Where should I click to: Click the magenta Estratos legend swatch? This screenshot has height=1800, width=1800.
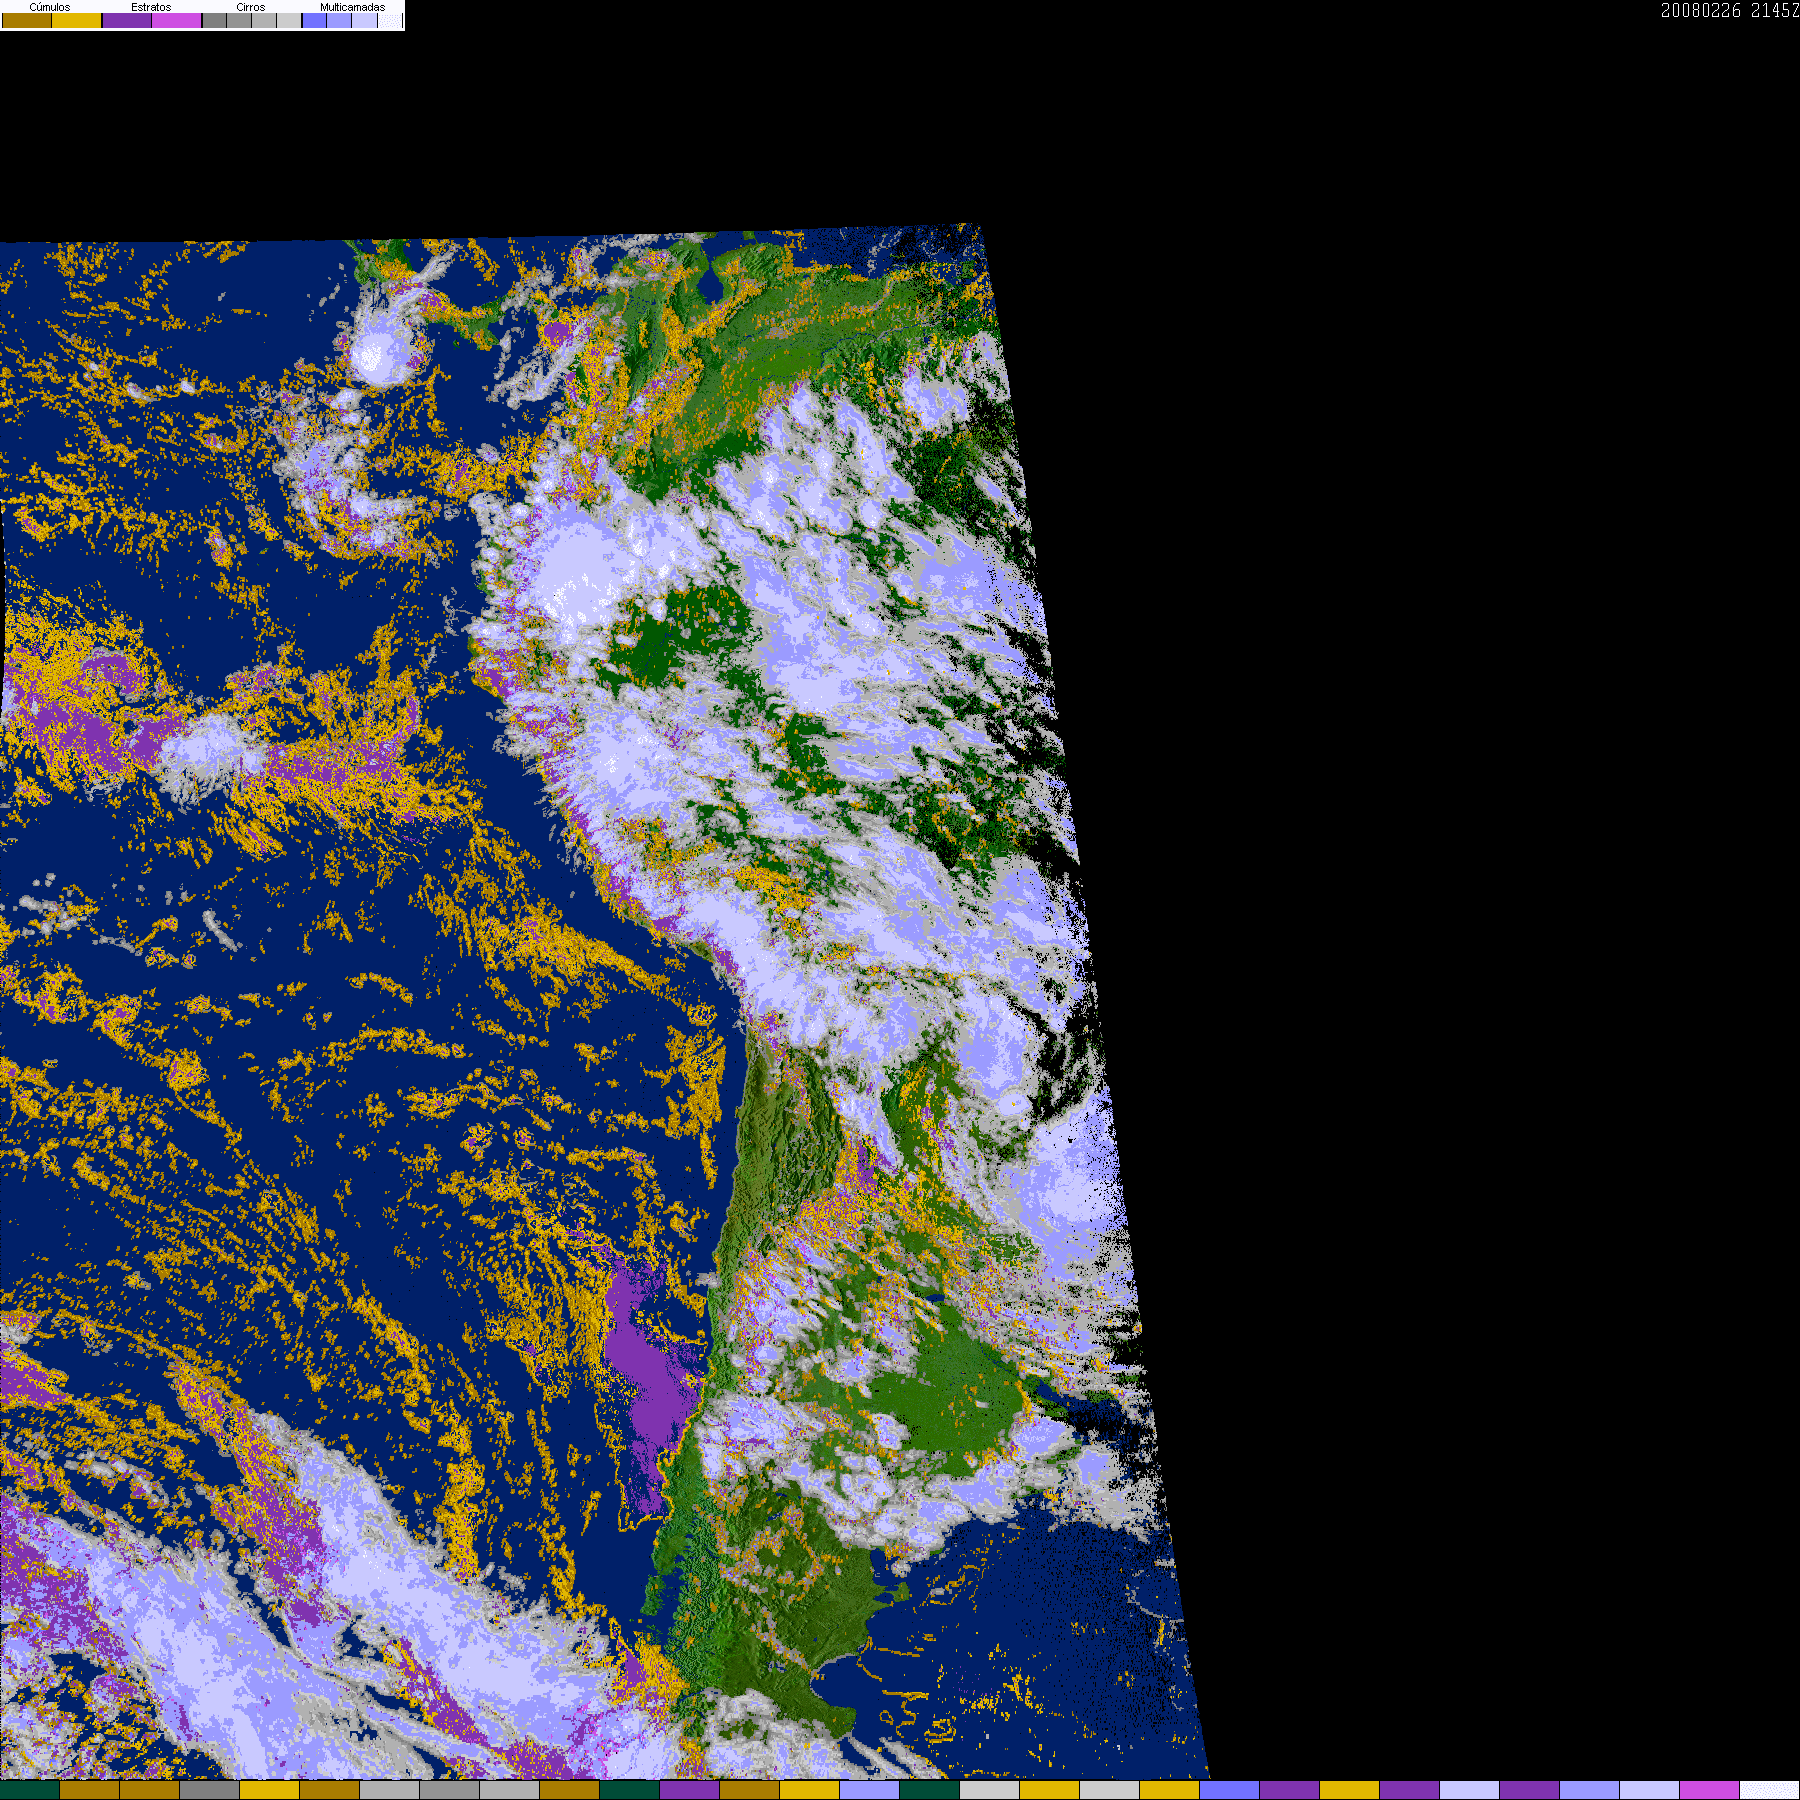[176, 20]
